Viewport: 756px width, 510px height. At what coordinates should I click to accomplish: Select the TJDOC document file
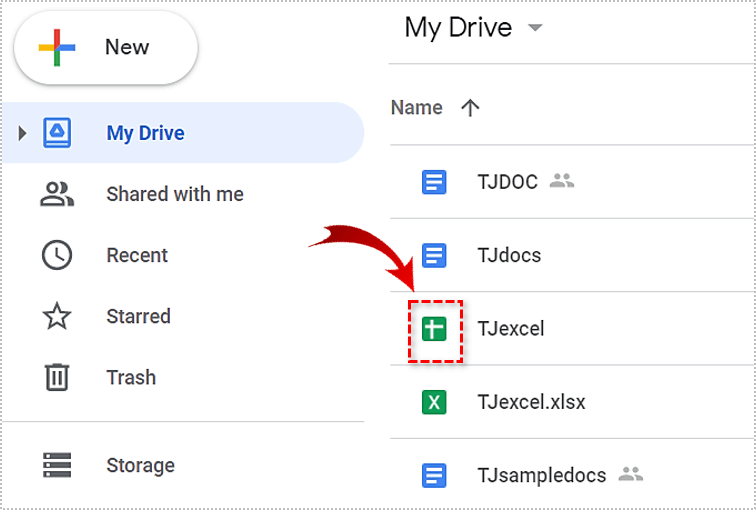[x=508, y=182]
